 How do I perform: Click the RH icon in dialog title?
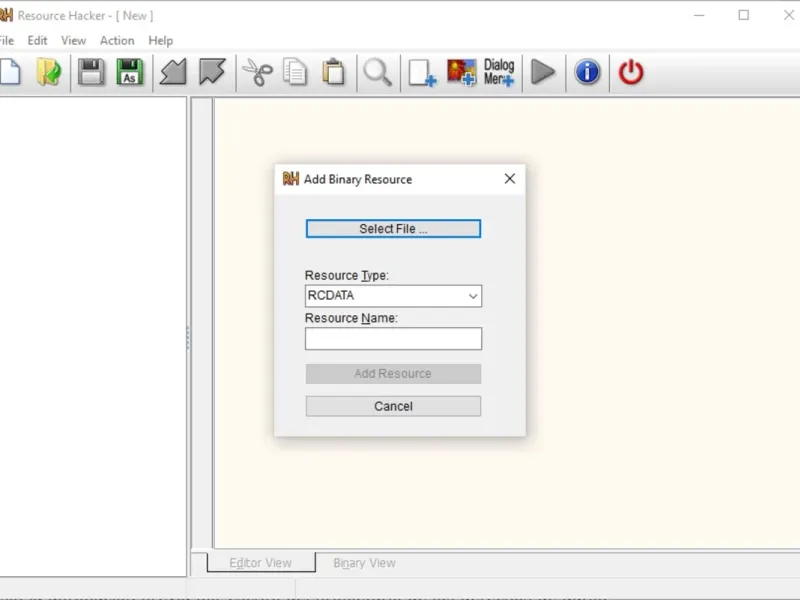[291, 179]
